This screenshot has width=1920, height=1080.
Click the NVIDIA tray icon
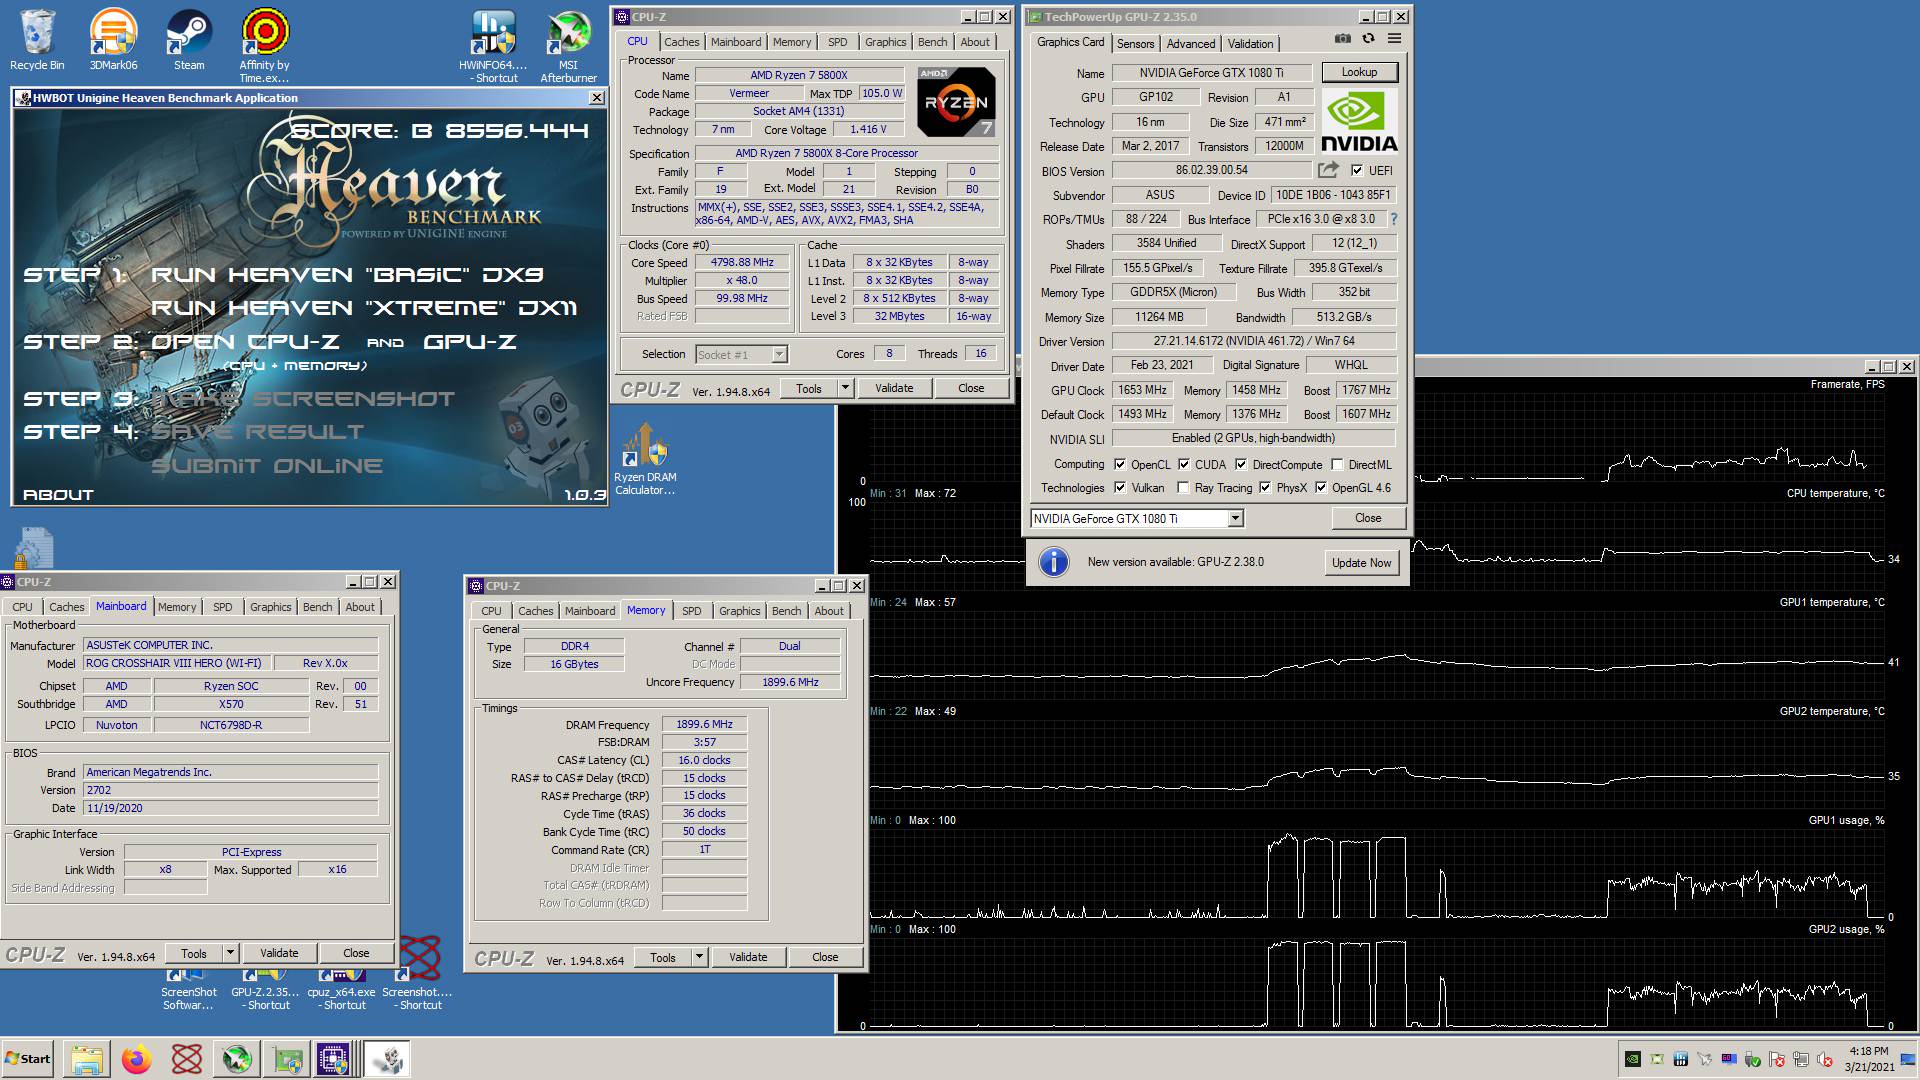pos(1632,1059)
